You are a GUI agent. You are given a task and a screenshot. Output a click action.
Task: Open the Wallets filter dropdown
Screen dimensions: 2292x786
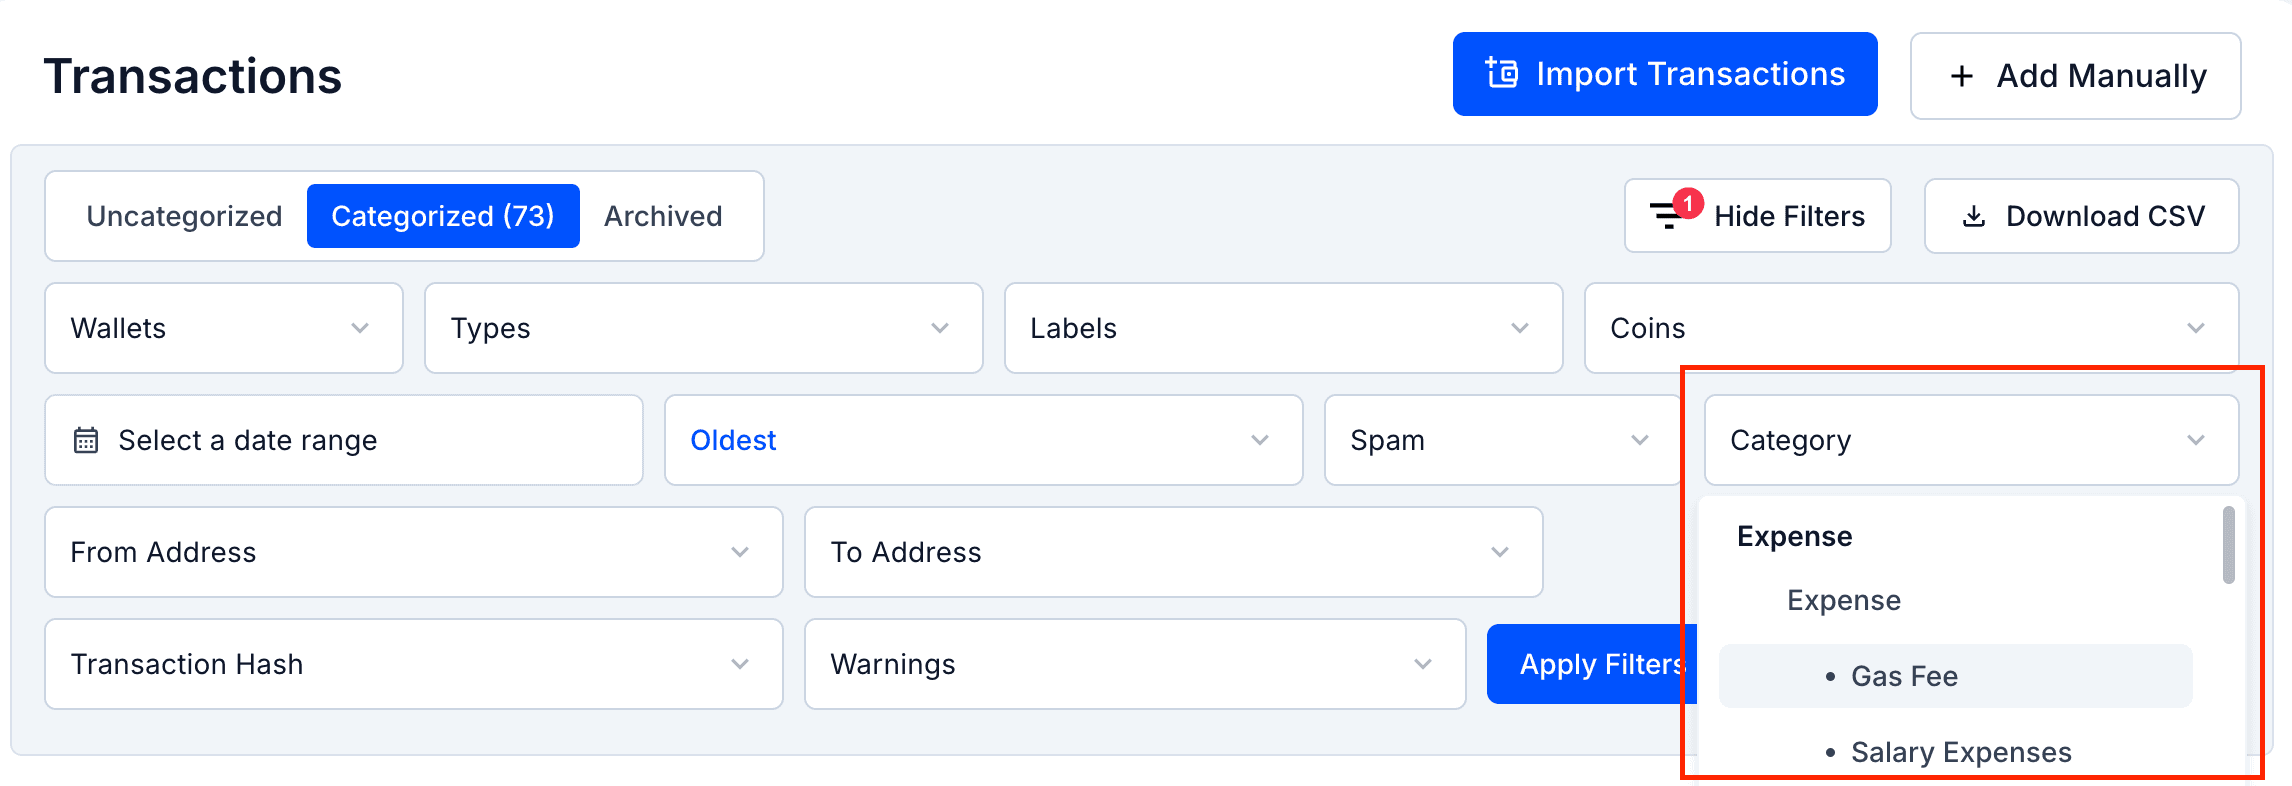[x=222, y=328]
